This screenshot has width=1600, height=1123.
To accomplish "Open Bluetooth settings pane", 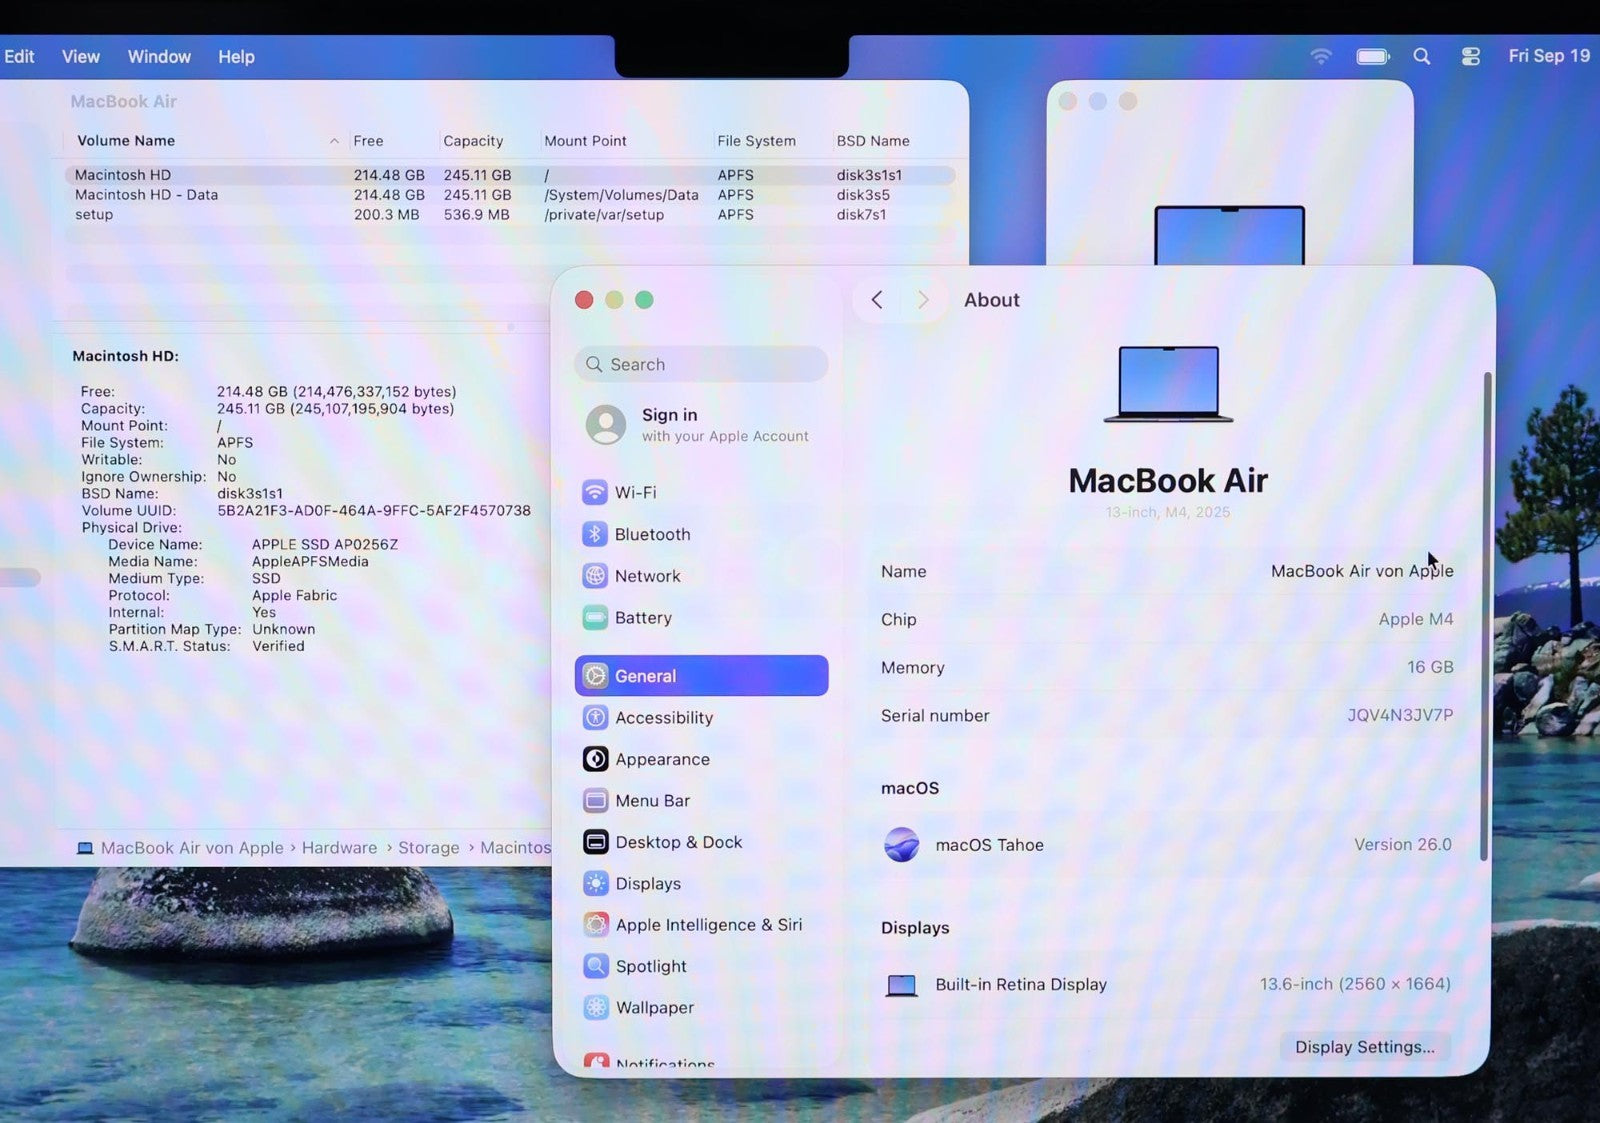I will (651, 534).
